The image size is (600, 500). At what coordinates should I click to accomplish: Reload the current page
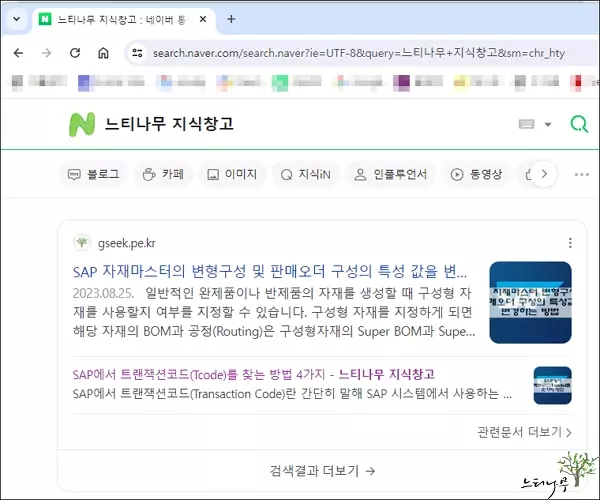click(x=75, y=53)
